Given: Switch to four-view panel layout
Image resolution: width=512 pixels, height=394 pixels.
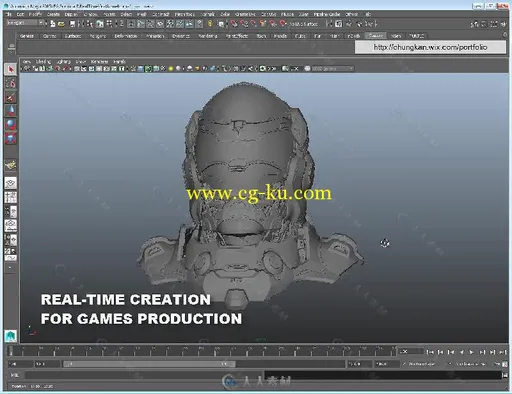Looking at the screenshot, I should pyautogui.click(x=11, y=197).
